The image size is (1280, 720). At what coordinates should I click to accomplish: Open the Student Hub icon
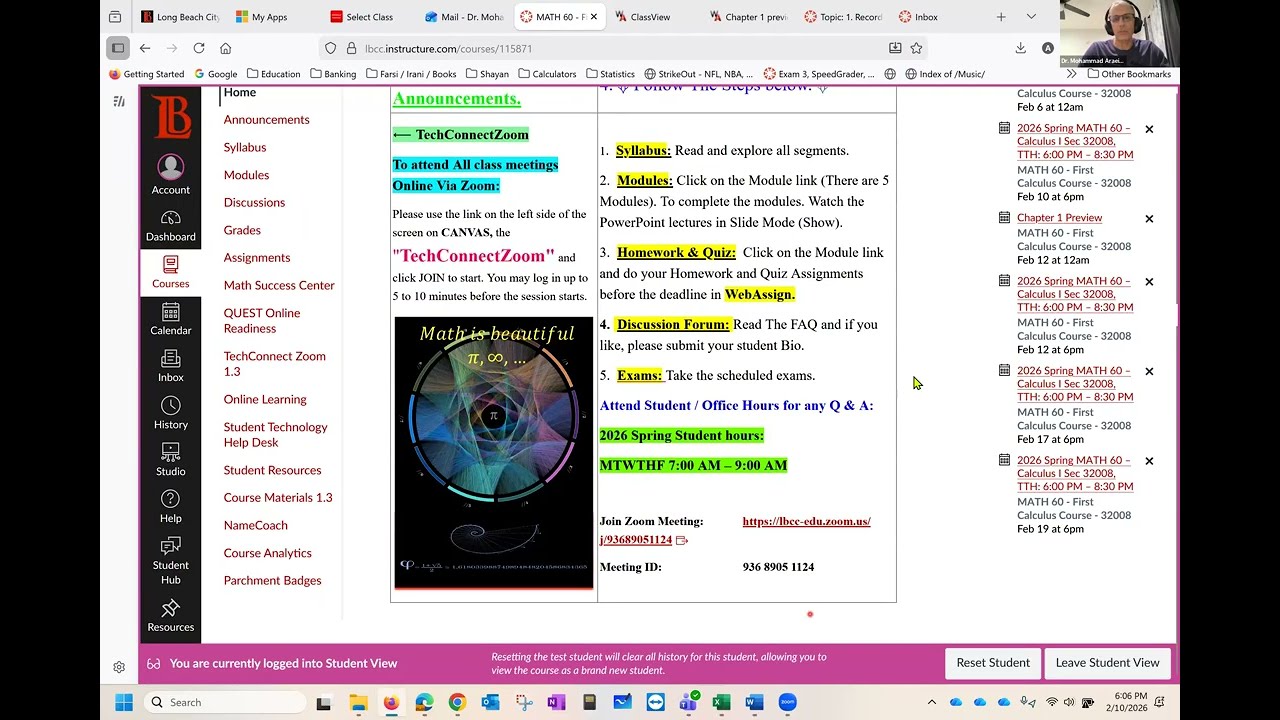point(170,560)
